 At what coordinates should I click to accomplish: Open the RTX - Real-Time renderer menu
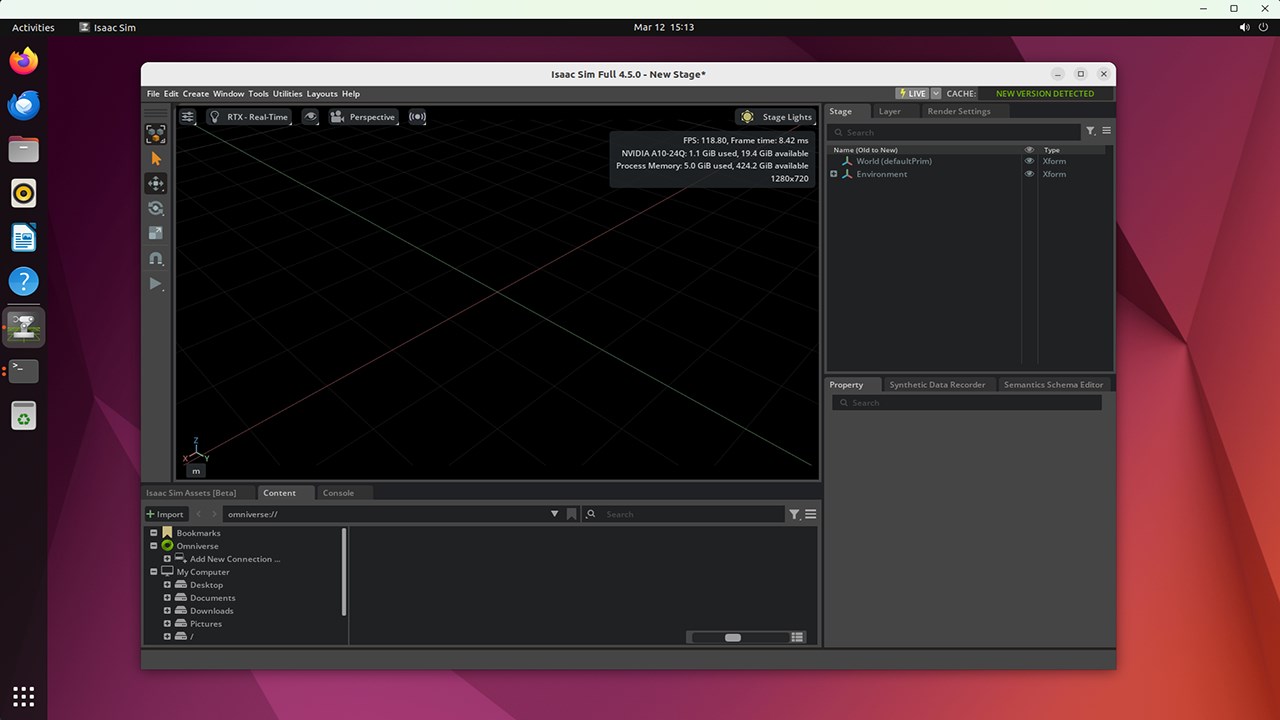[249, 117]
